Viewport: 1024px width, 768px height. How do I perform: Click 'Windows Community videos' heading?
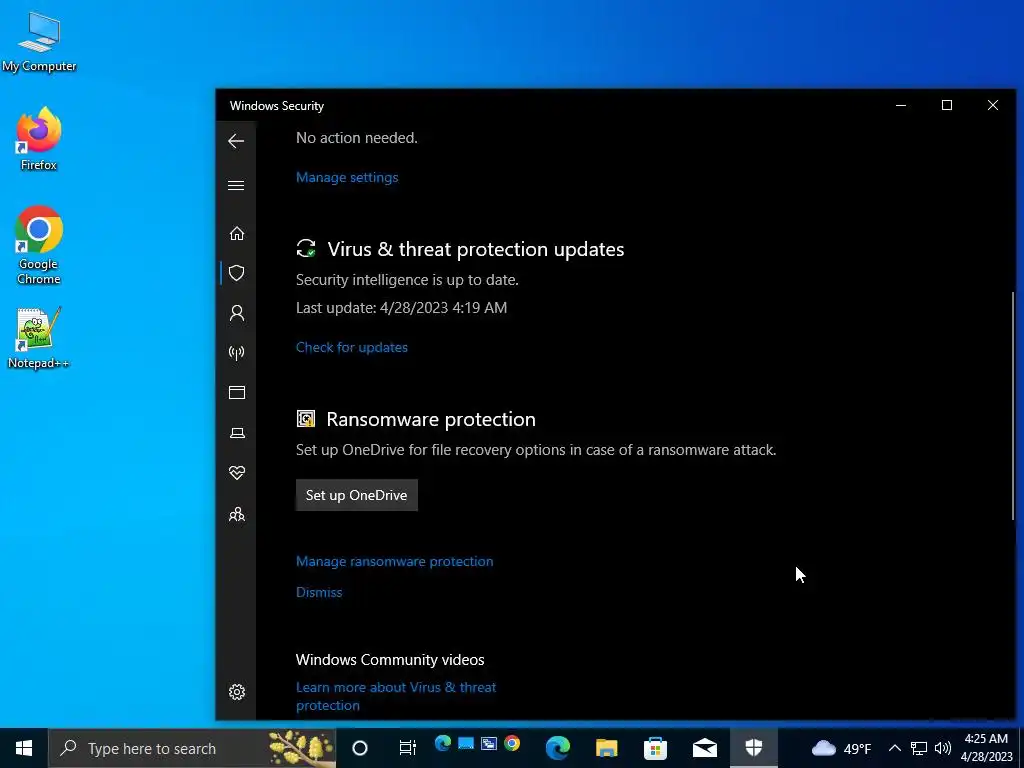tap(390, 660)
